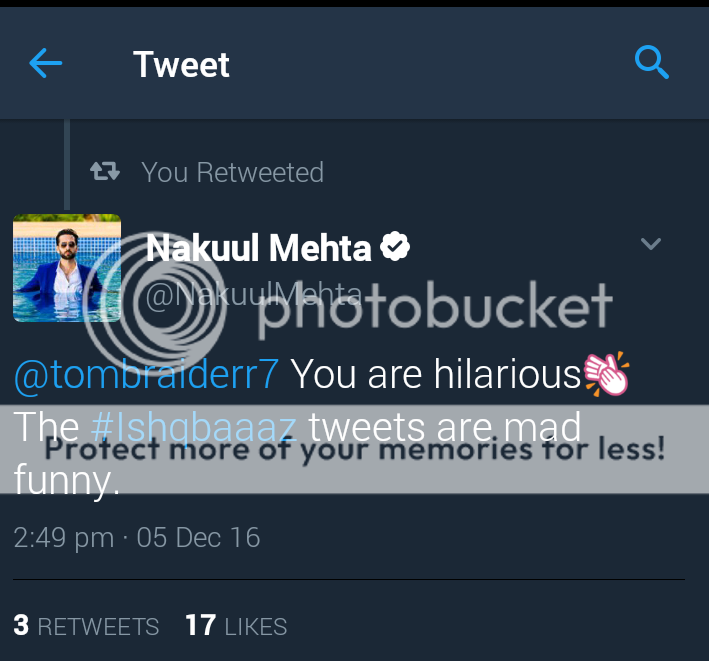Click the 05 Dec 16 date

[198, 538]
